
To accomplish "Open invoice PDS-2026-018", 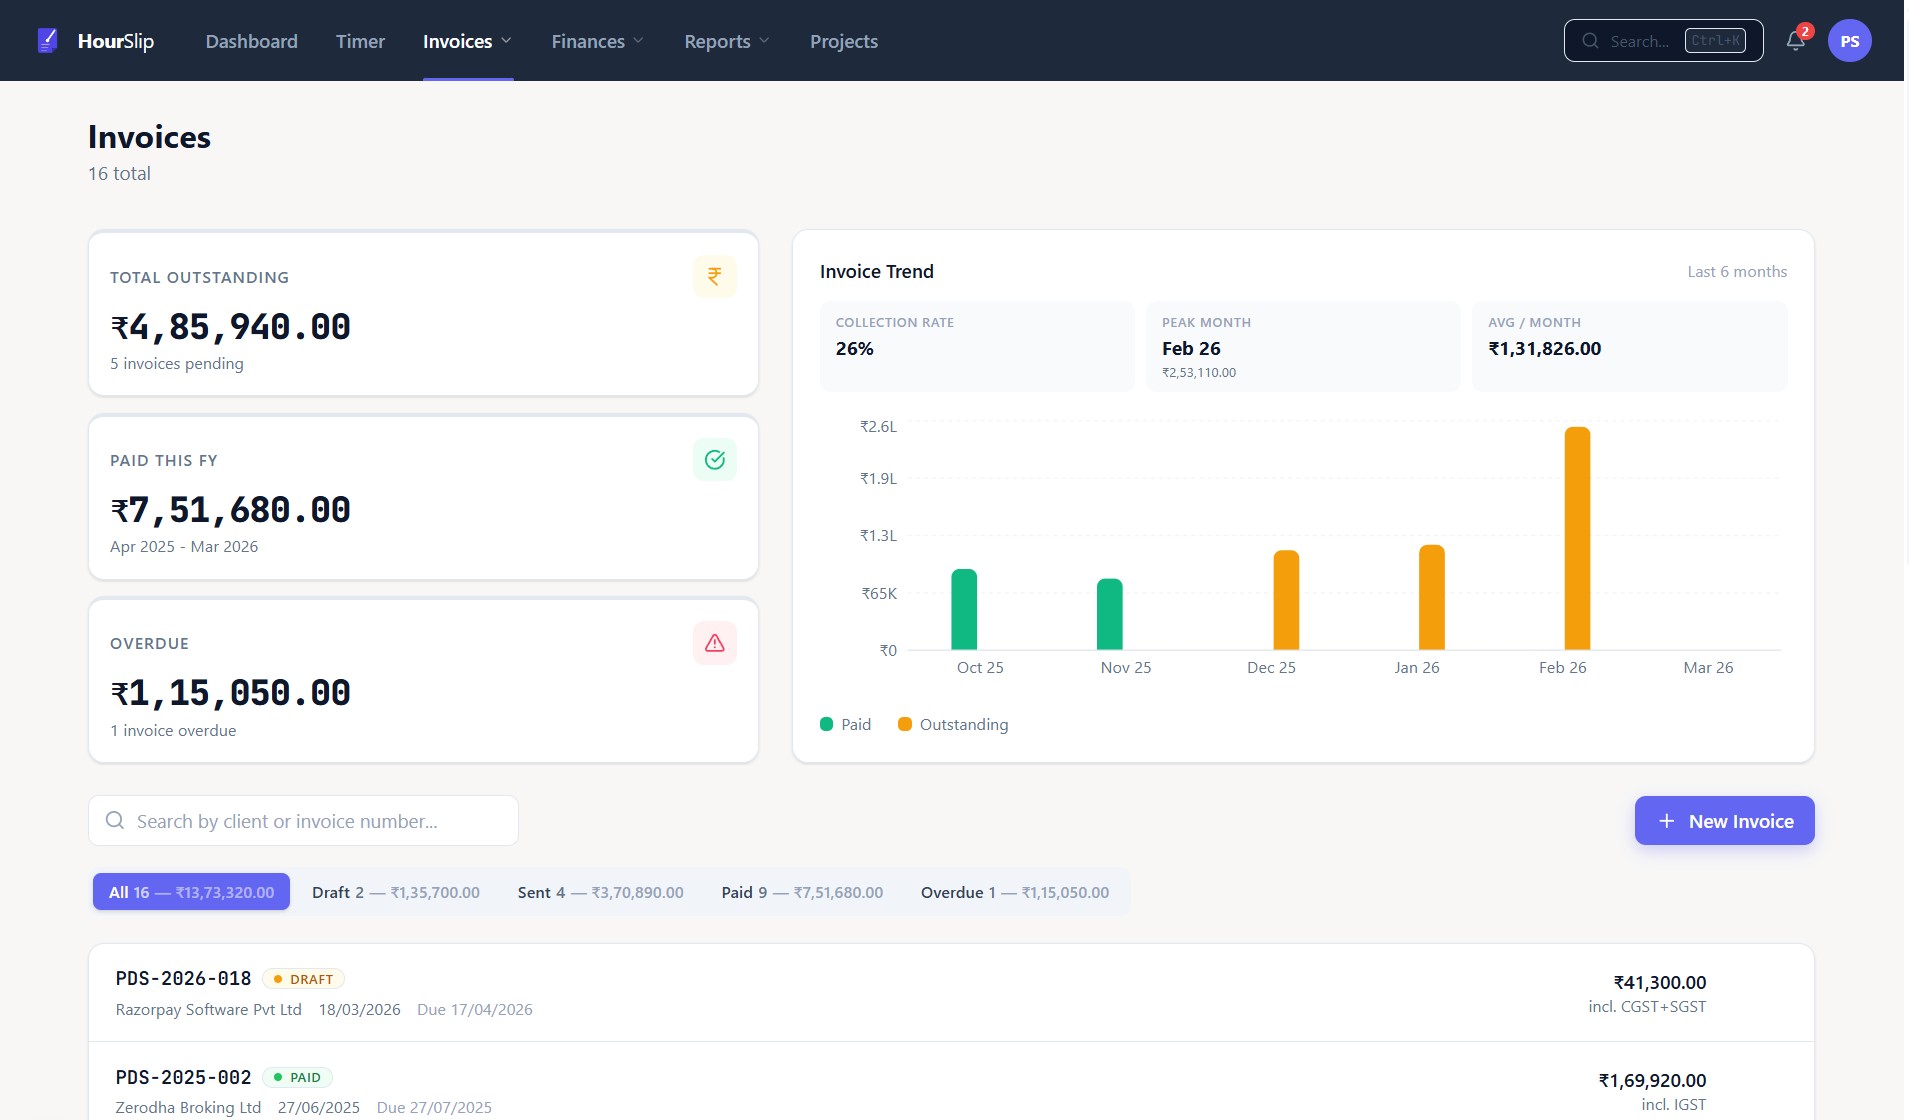I will tap(183, 979).
